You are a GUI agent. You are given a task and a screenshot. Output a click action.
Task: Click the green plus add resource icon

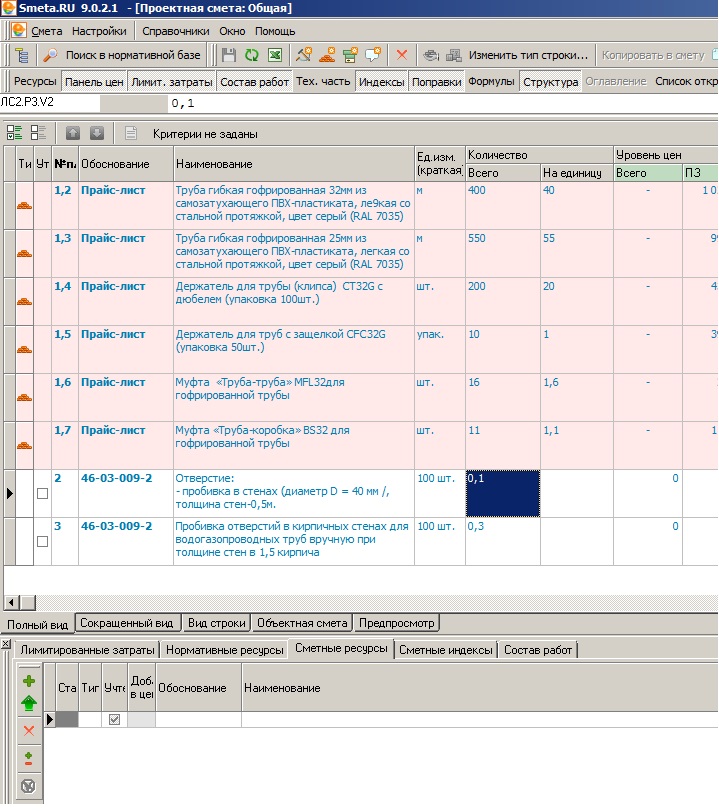click(29, 681)
